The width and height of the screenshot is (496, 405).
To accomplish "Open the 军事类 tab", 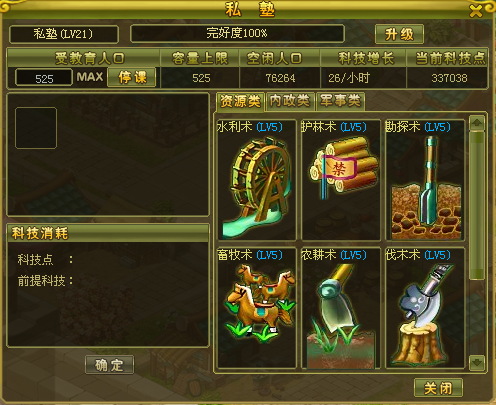I will tap(340, 101).
